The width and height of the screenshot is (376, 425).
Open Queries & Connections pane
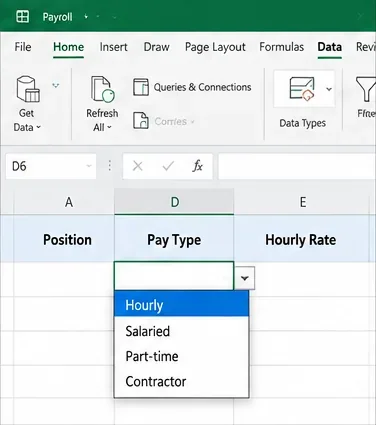(x=192, y=87)
